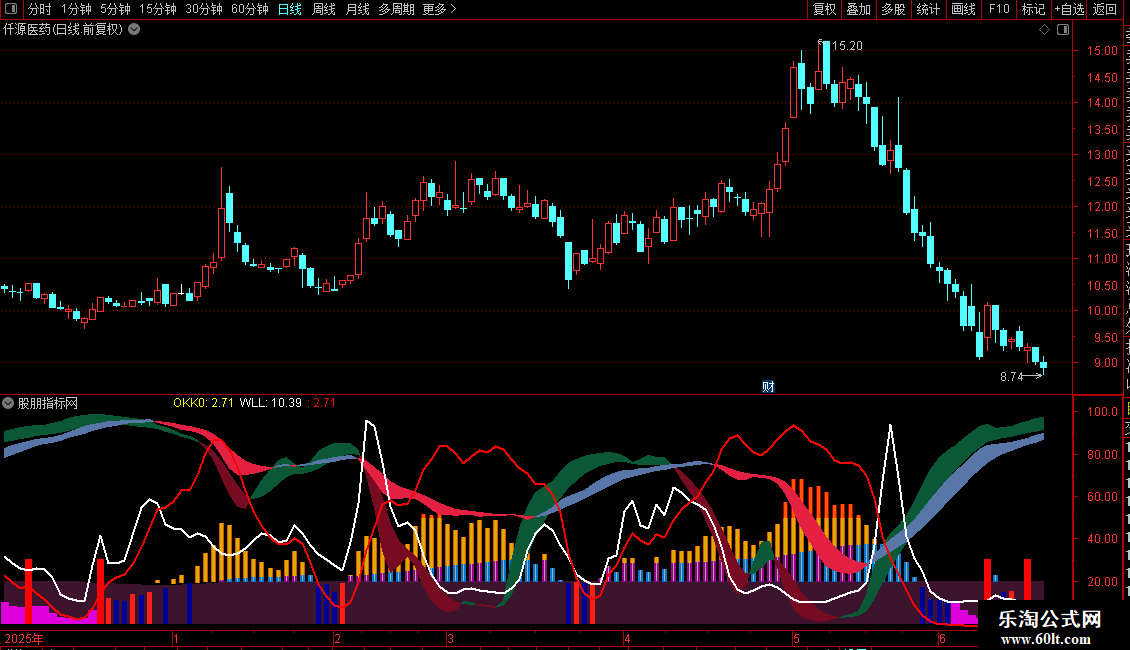This screenshot has height=650, width=1130.
Task: Switch to 日线 daily chart
Action: 290,9
